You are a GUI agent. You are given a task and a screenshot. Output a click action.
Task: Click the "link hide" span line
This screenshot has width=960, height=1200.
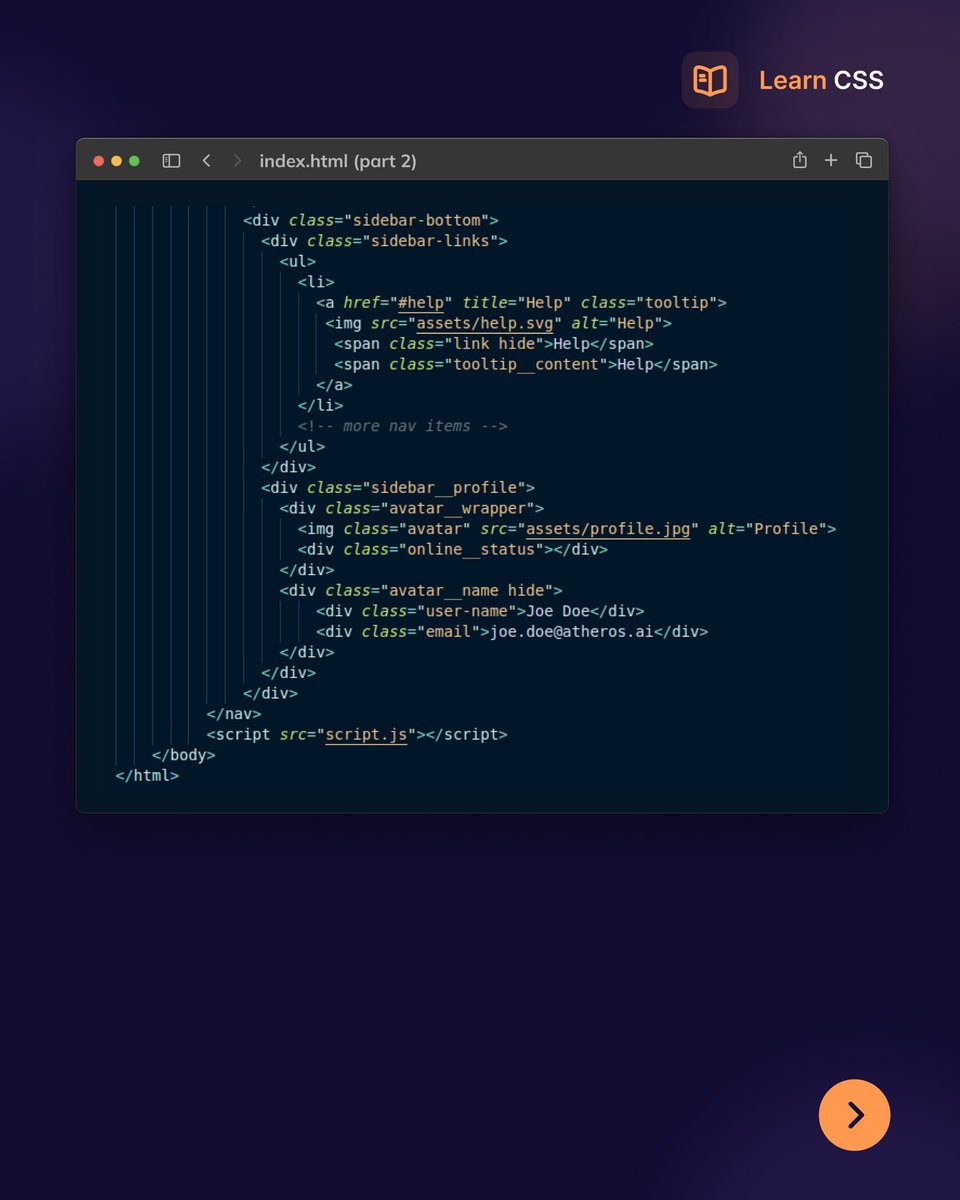click(x=494, y=344)
